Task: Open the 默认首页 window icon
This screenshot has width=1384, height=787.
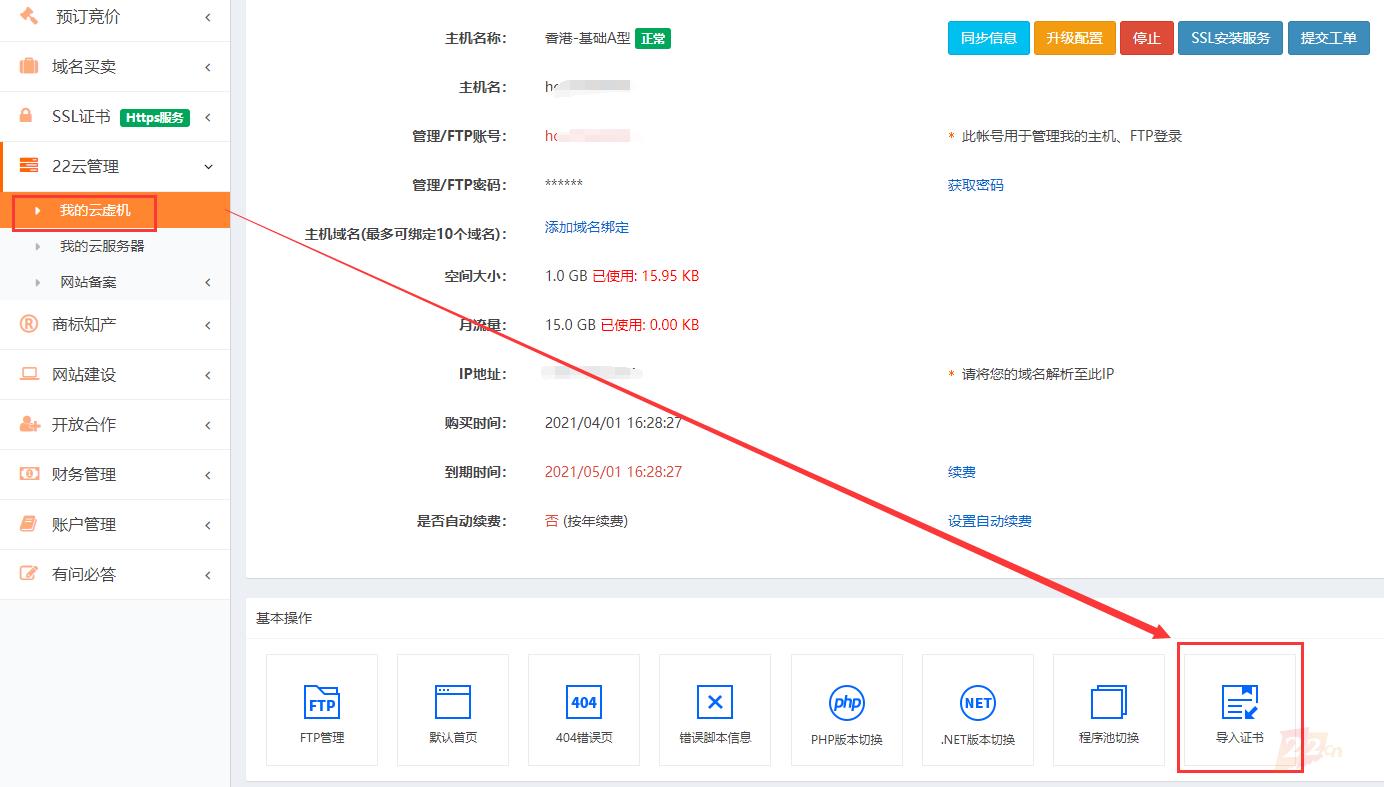Action: tap(453, 702)
